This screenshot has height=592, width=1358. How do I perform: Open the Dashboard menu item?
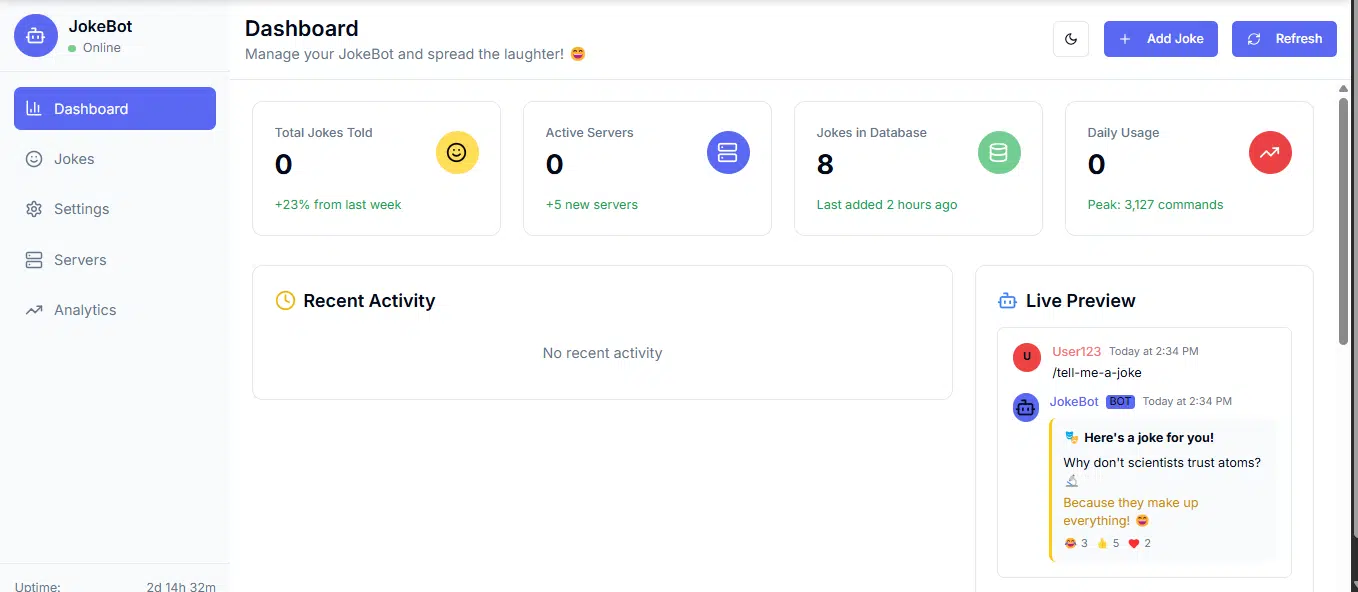[x=115, y=109]
